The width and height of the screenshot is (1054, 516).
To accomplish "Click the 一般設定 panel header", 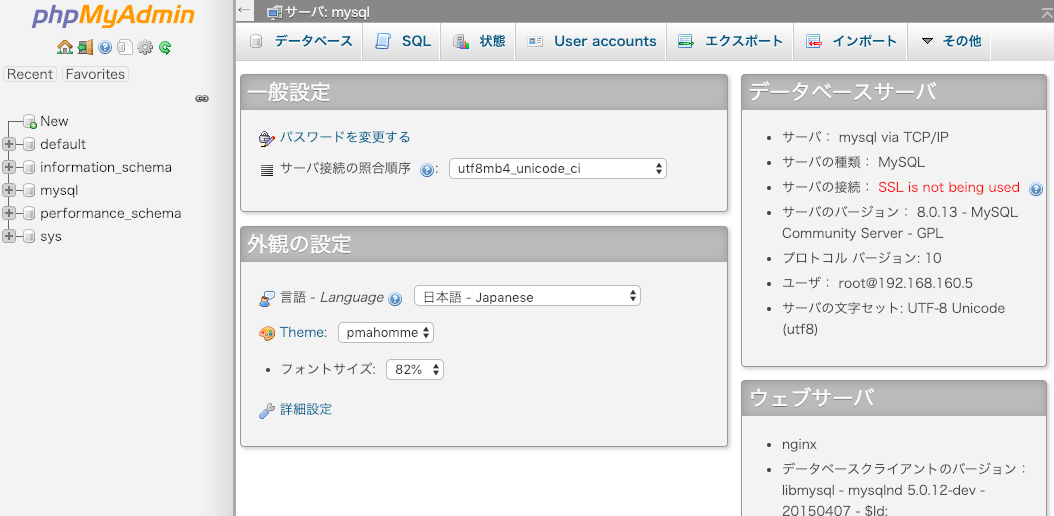I will pos(484,93).
